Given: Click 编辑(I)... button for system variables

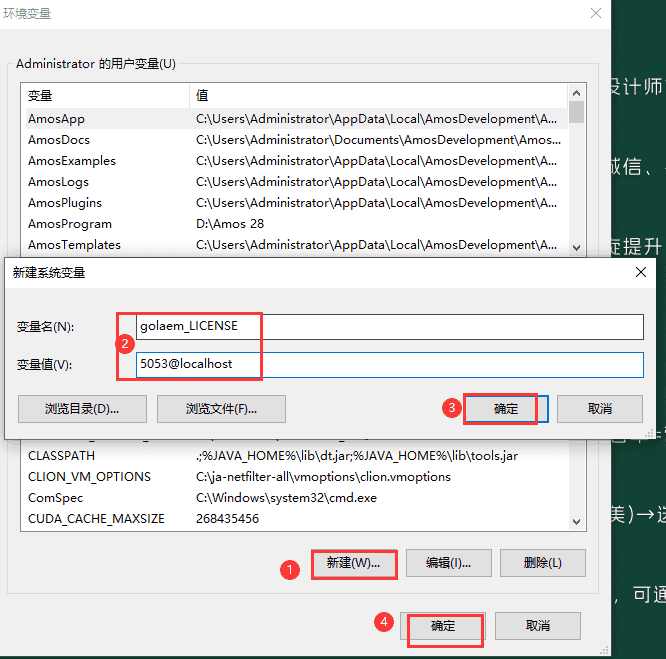Looking at the screenshot, I should pyautogui.click(x=449, y=563).
